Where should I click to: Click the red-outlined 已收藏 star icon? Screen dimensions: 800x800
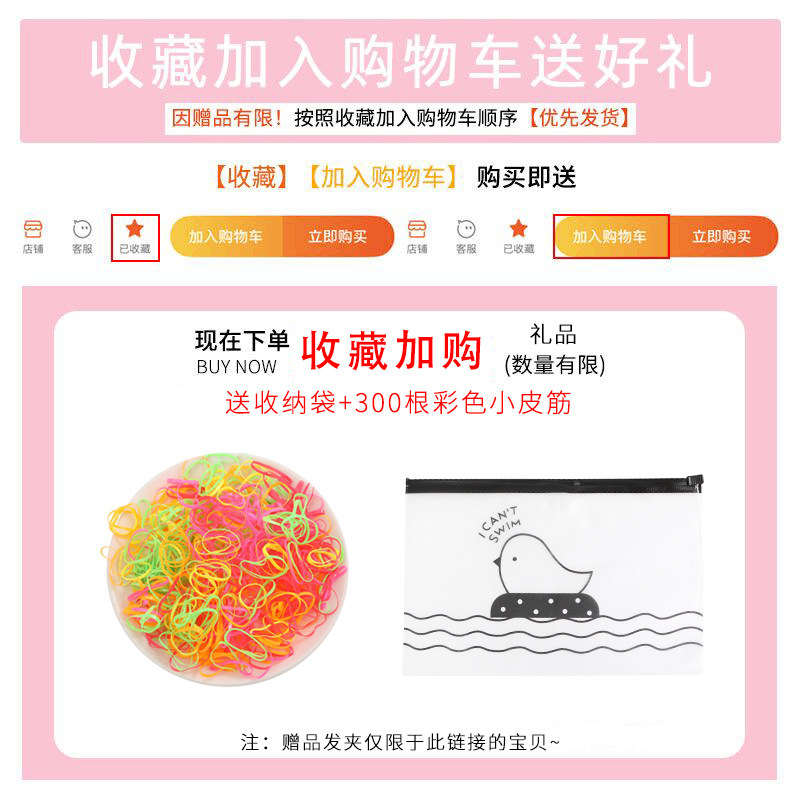point(135,238)
